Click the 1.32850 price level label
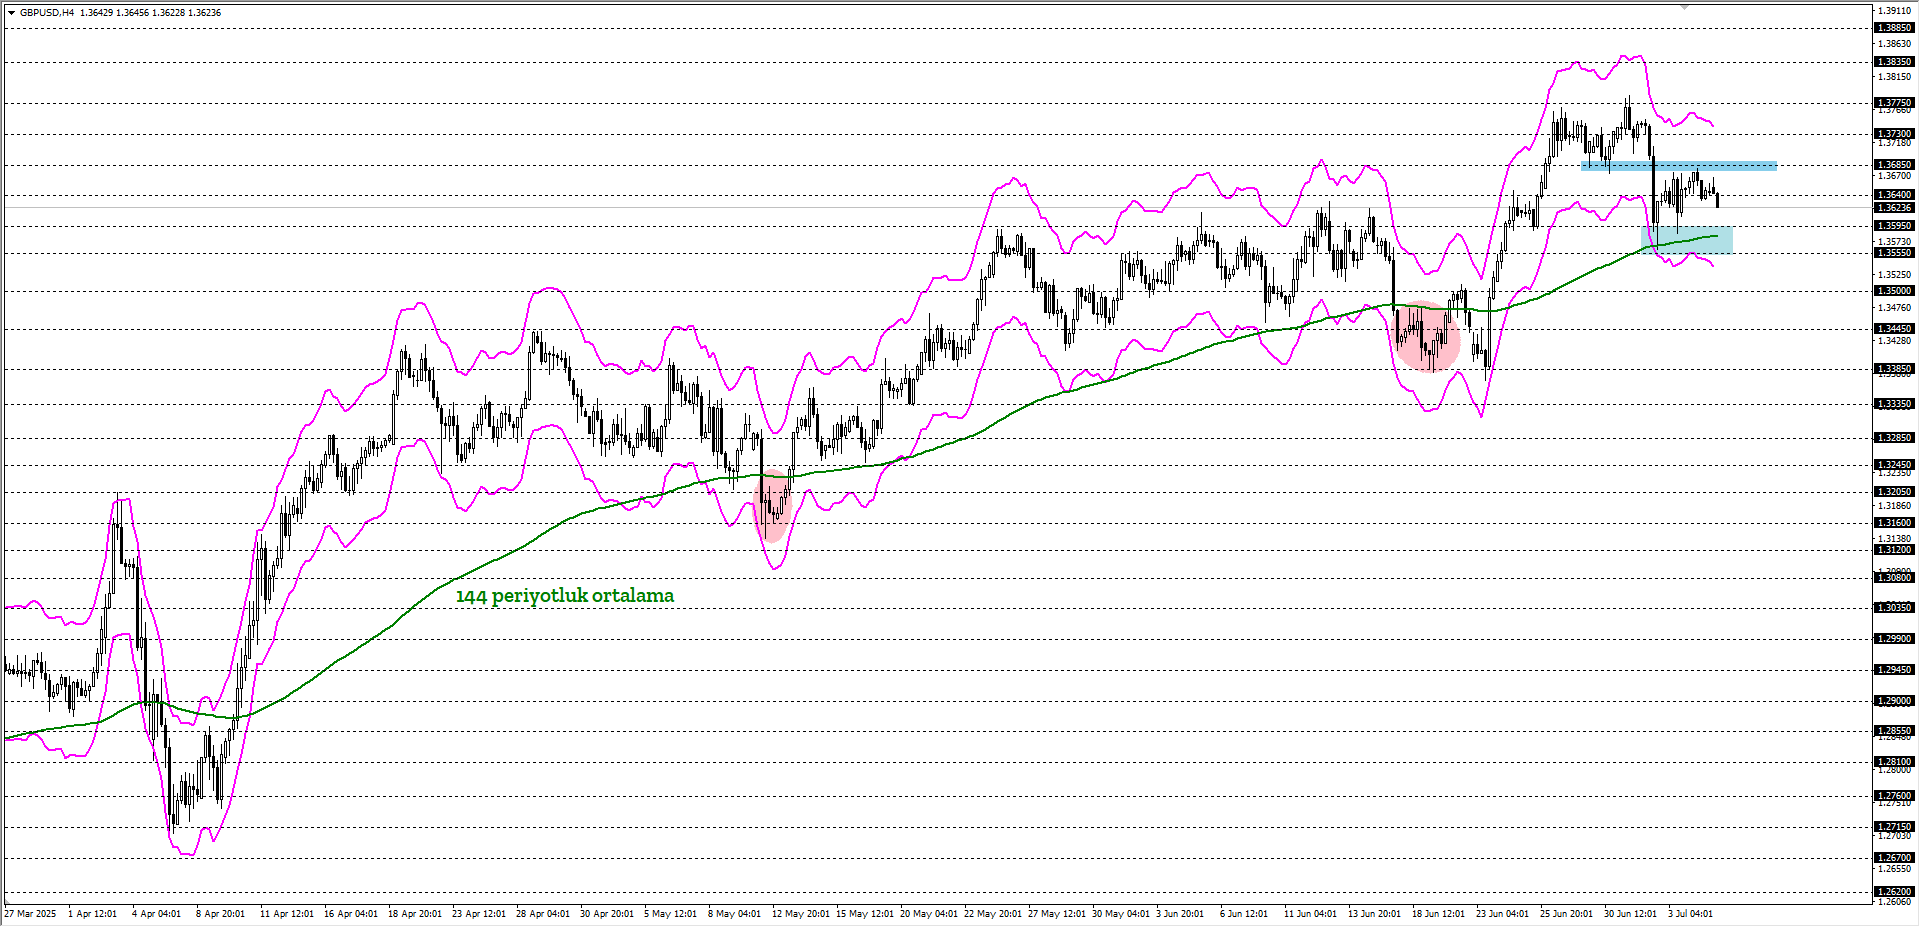 coord(1894,438)
